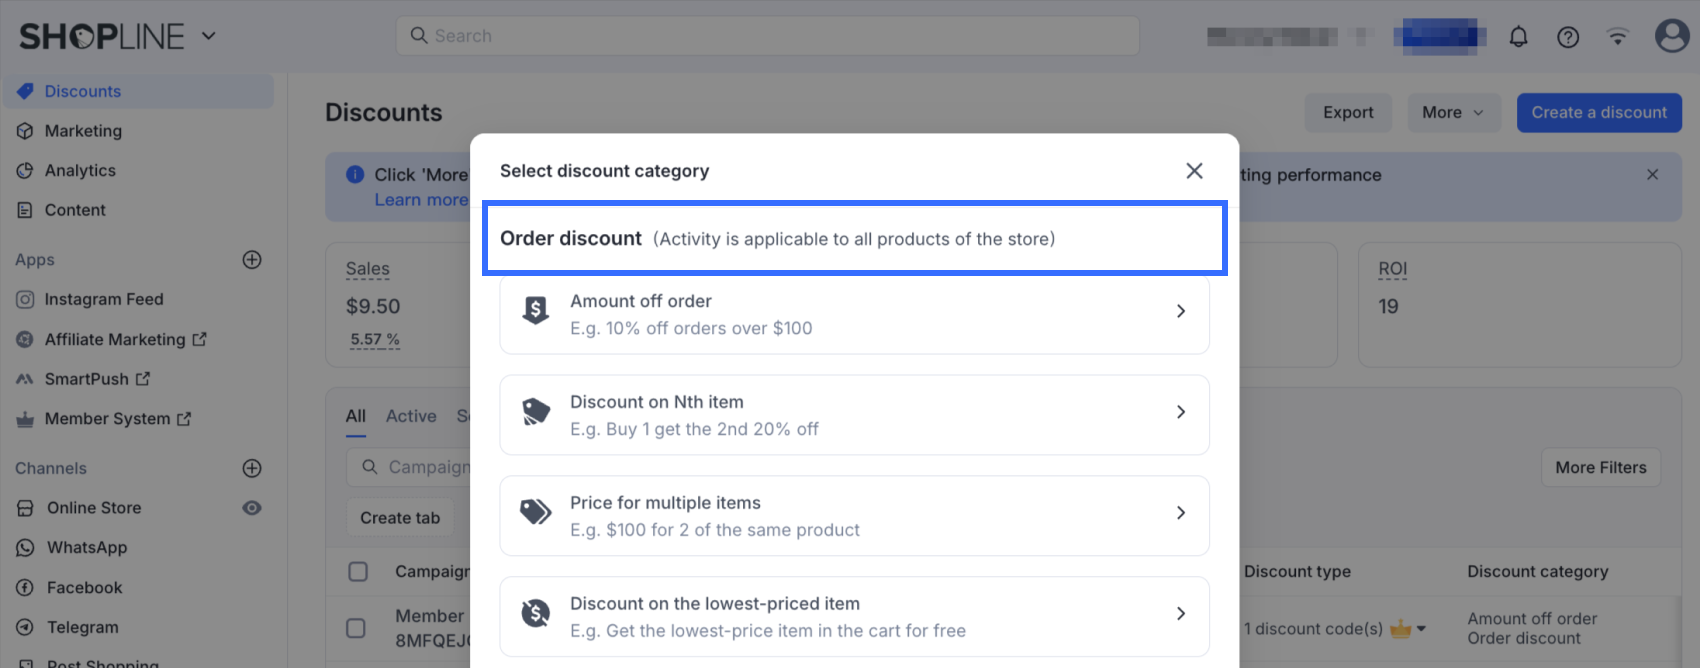Open Marketing in the sidebar
The image size is (1700, 668).
click(x=83, y=131)
